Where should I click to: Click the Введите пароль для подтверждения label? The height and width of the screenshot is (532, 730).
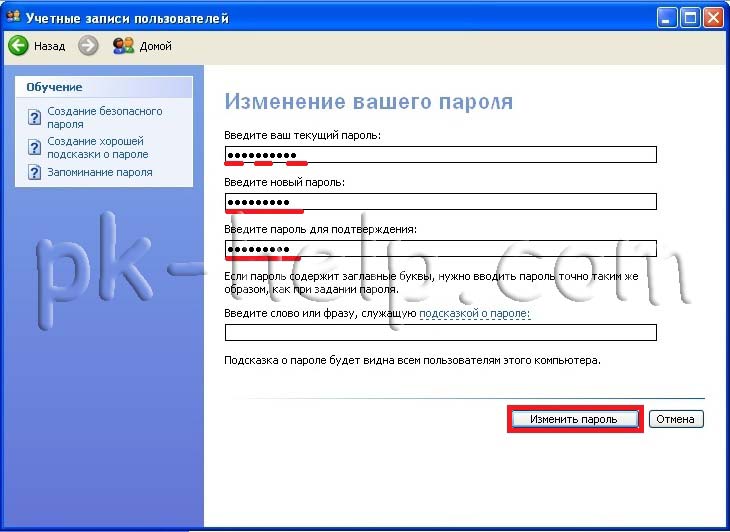321,229
